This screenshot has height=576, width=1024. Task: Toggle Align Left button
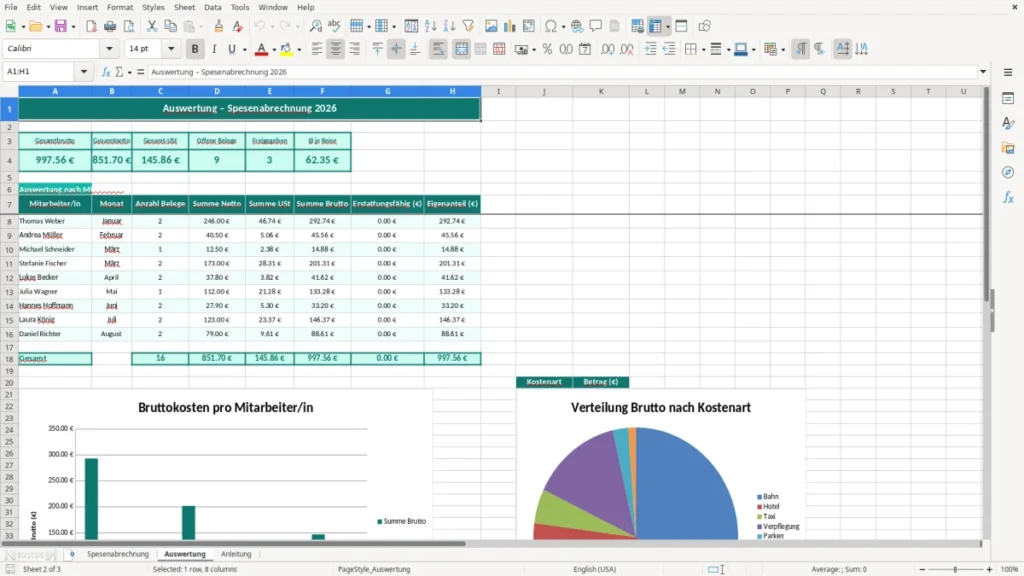pos(317,49)
